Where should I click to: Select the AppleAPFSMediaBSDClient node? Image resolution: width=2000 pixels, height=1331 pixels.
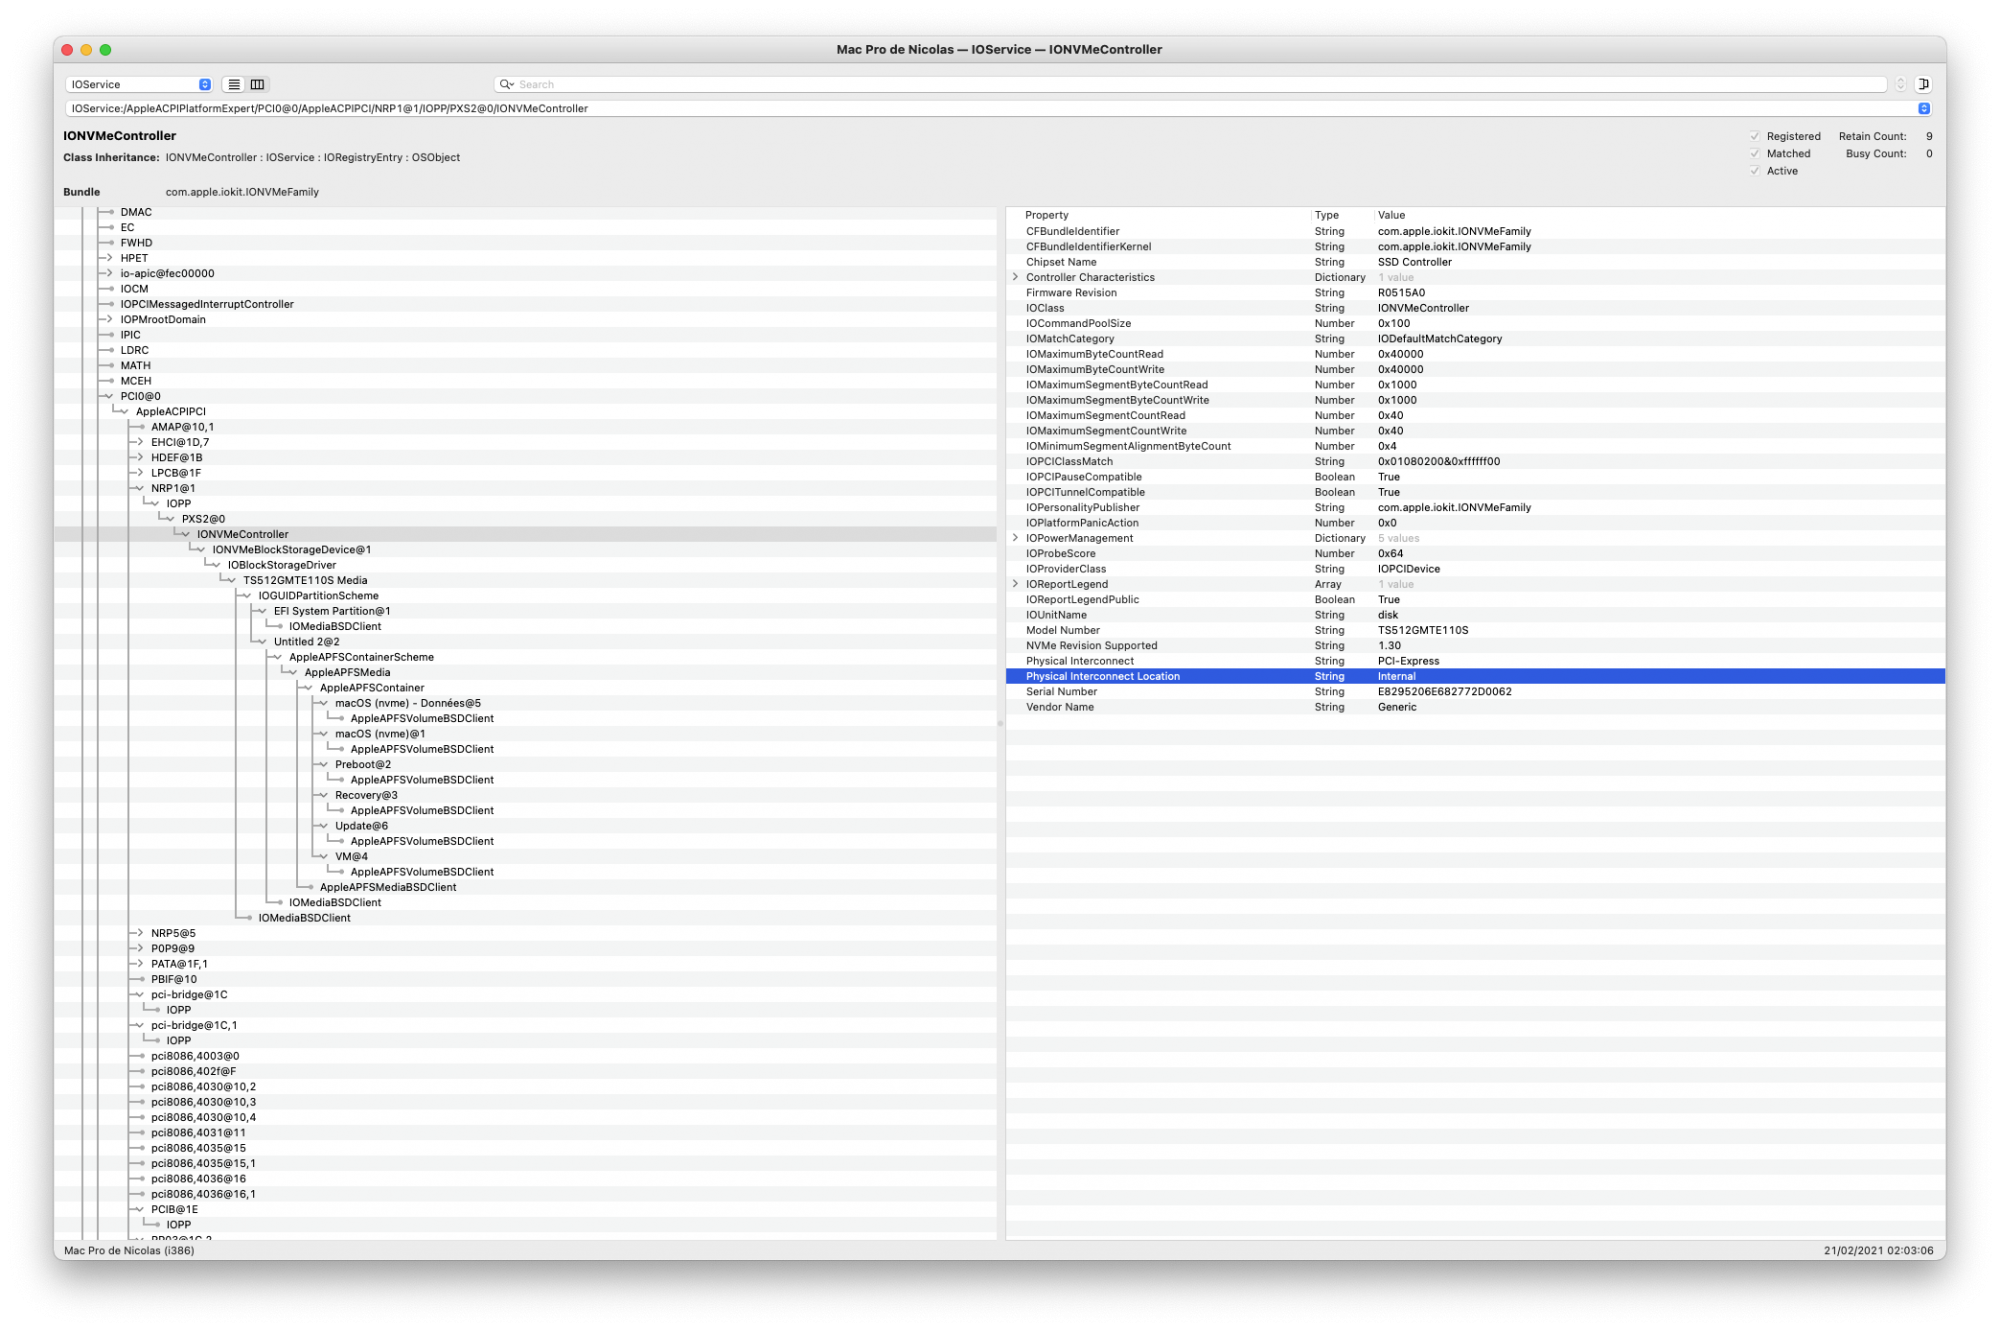pyautogui.click(x=387, y=888)
